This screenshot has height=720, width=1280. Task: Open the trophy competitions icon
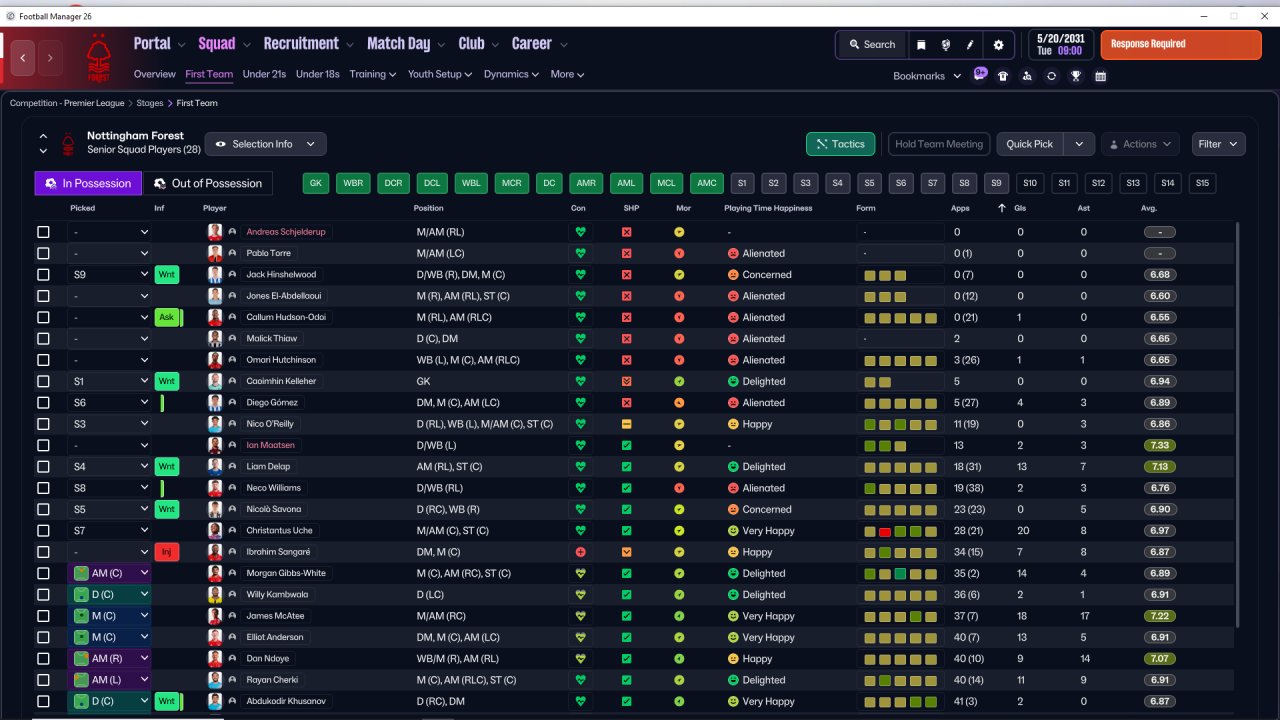coord(1076,76)
